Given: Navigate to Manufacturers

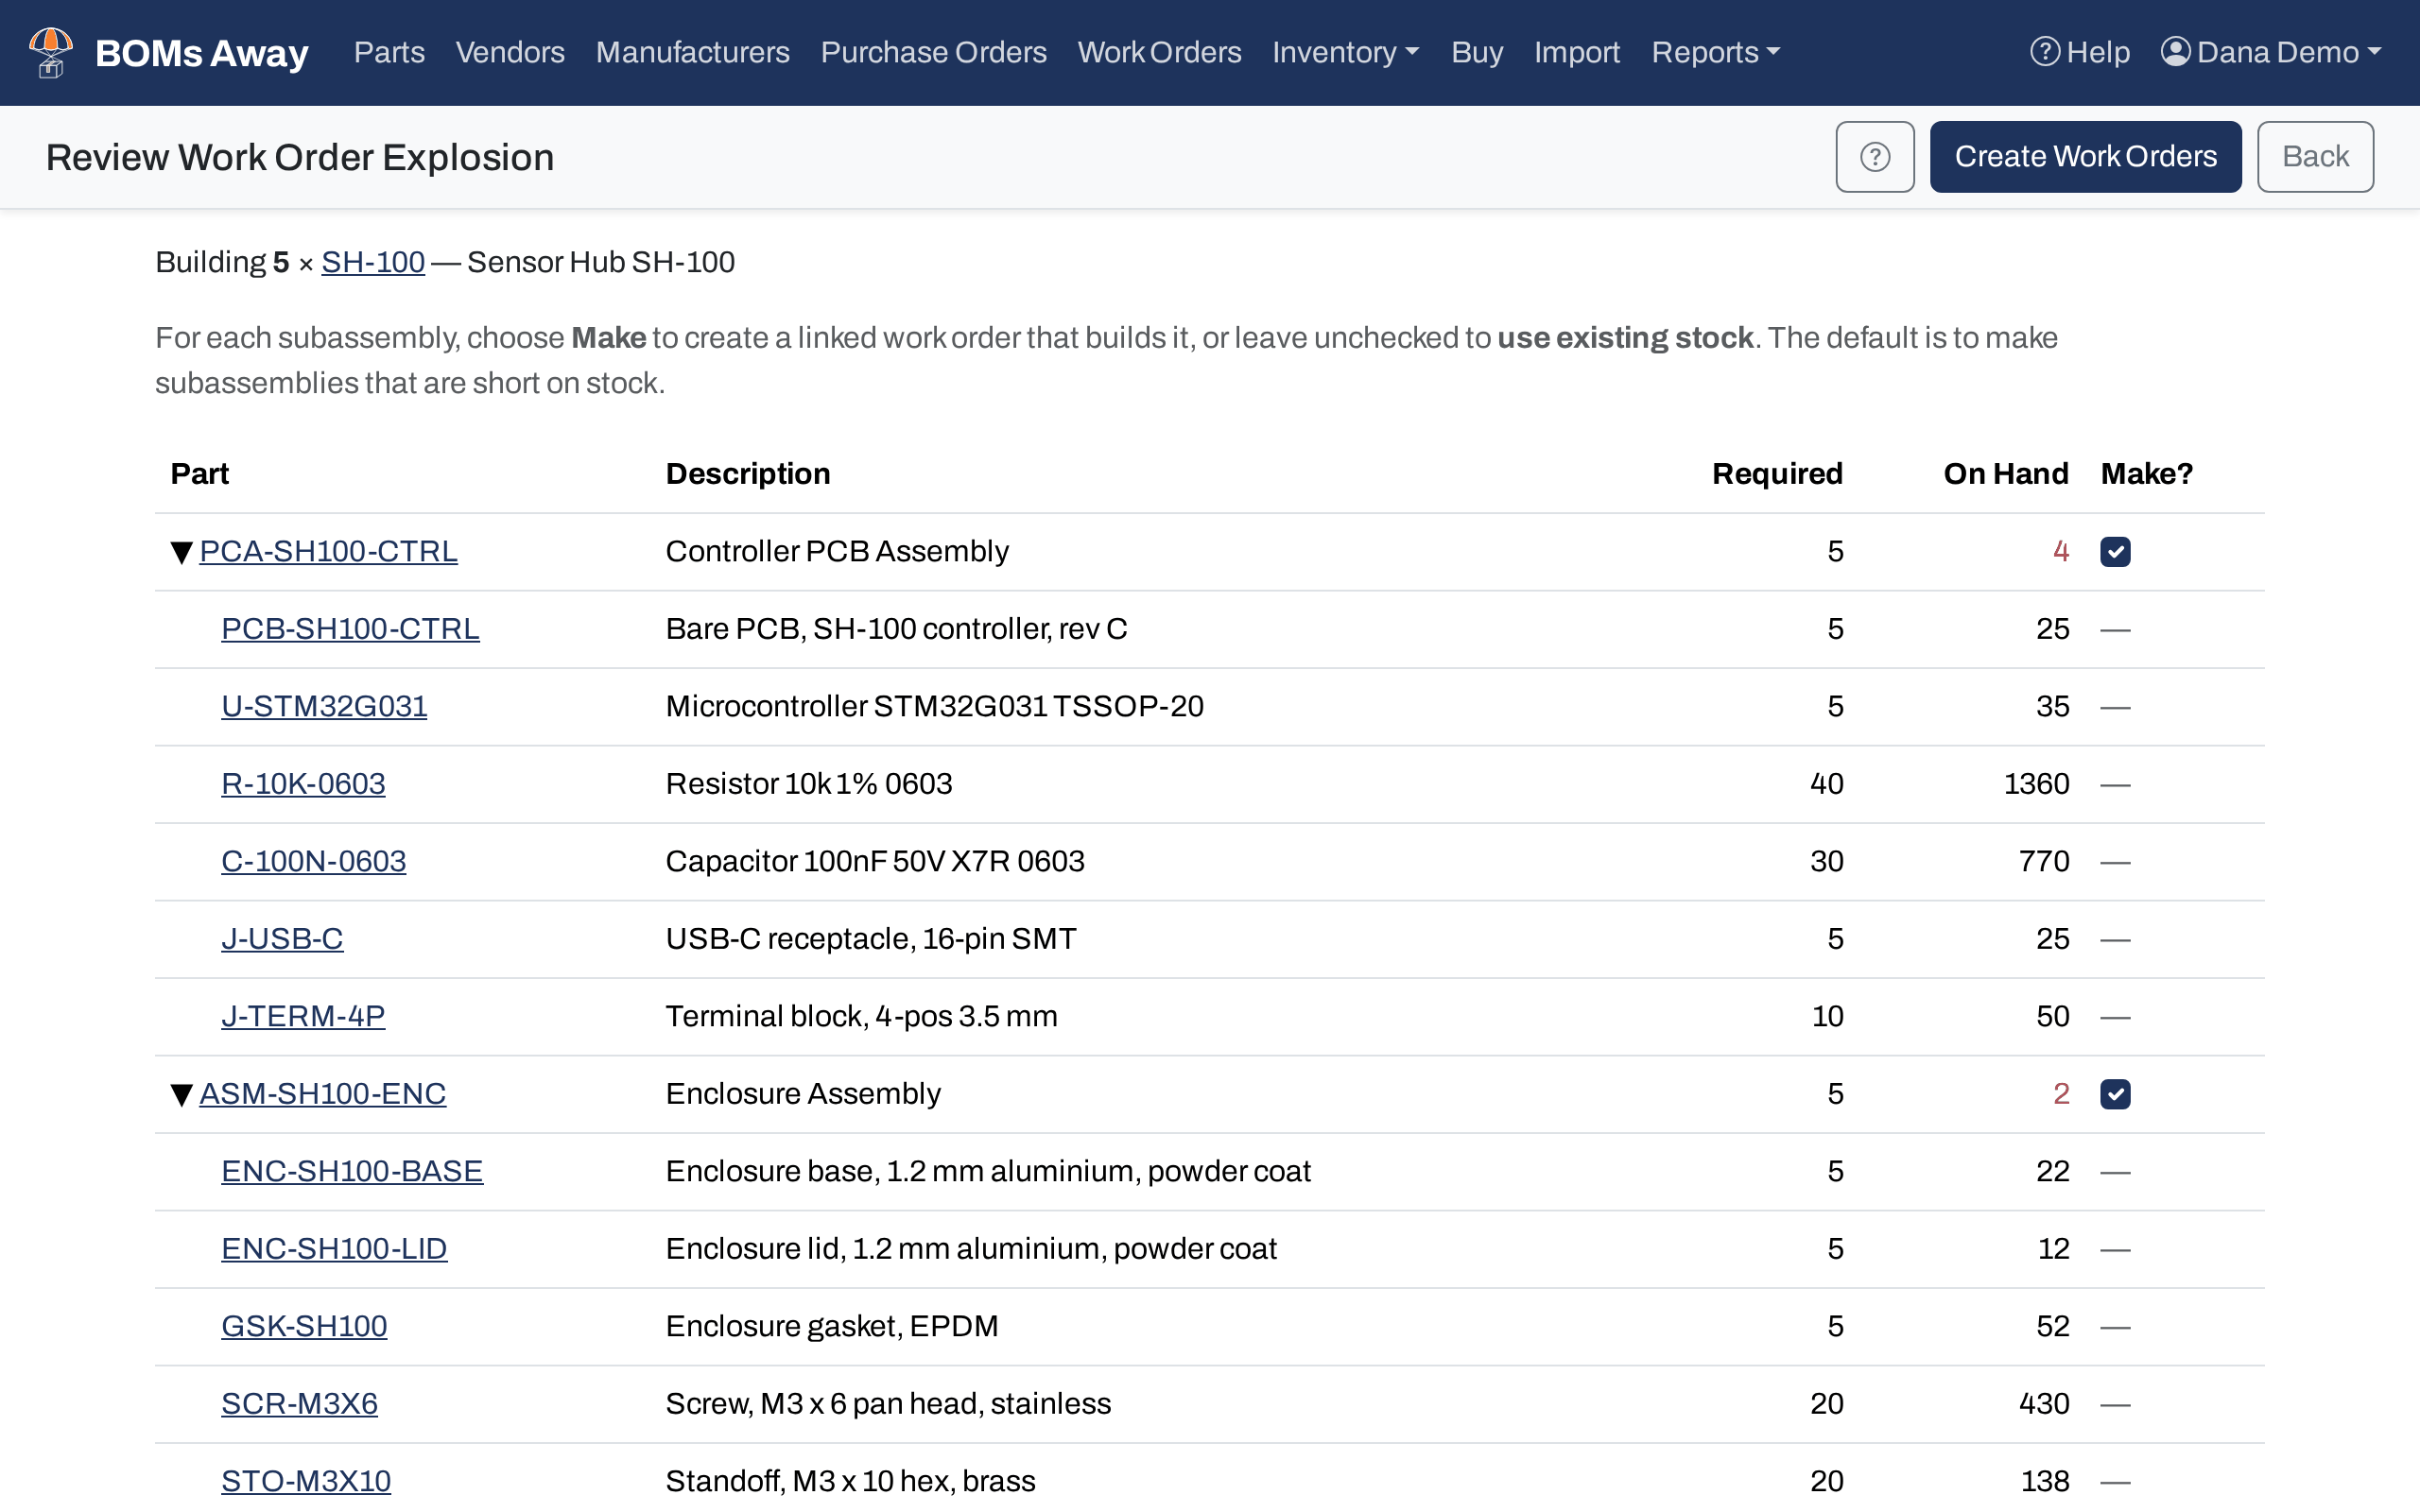Looking at the screenshot, I should click(693, 52).
